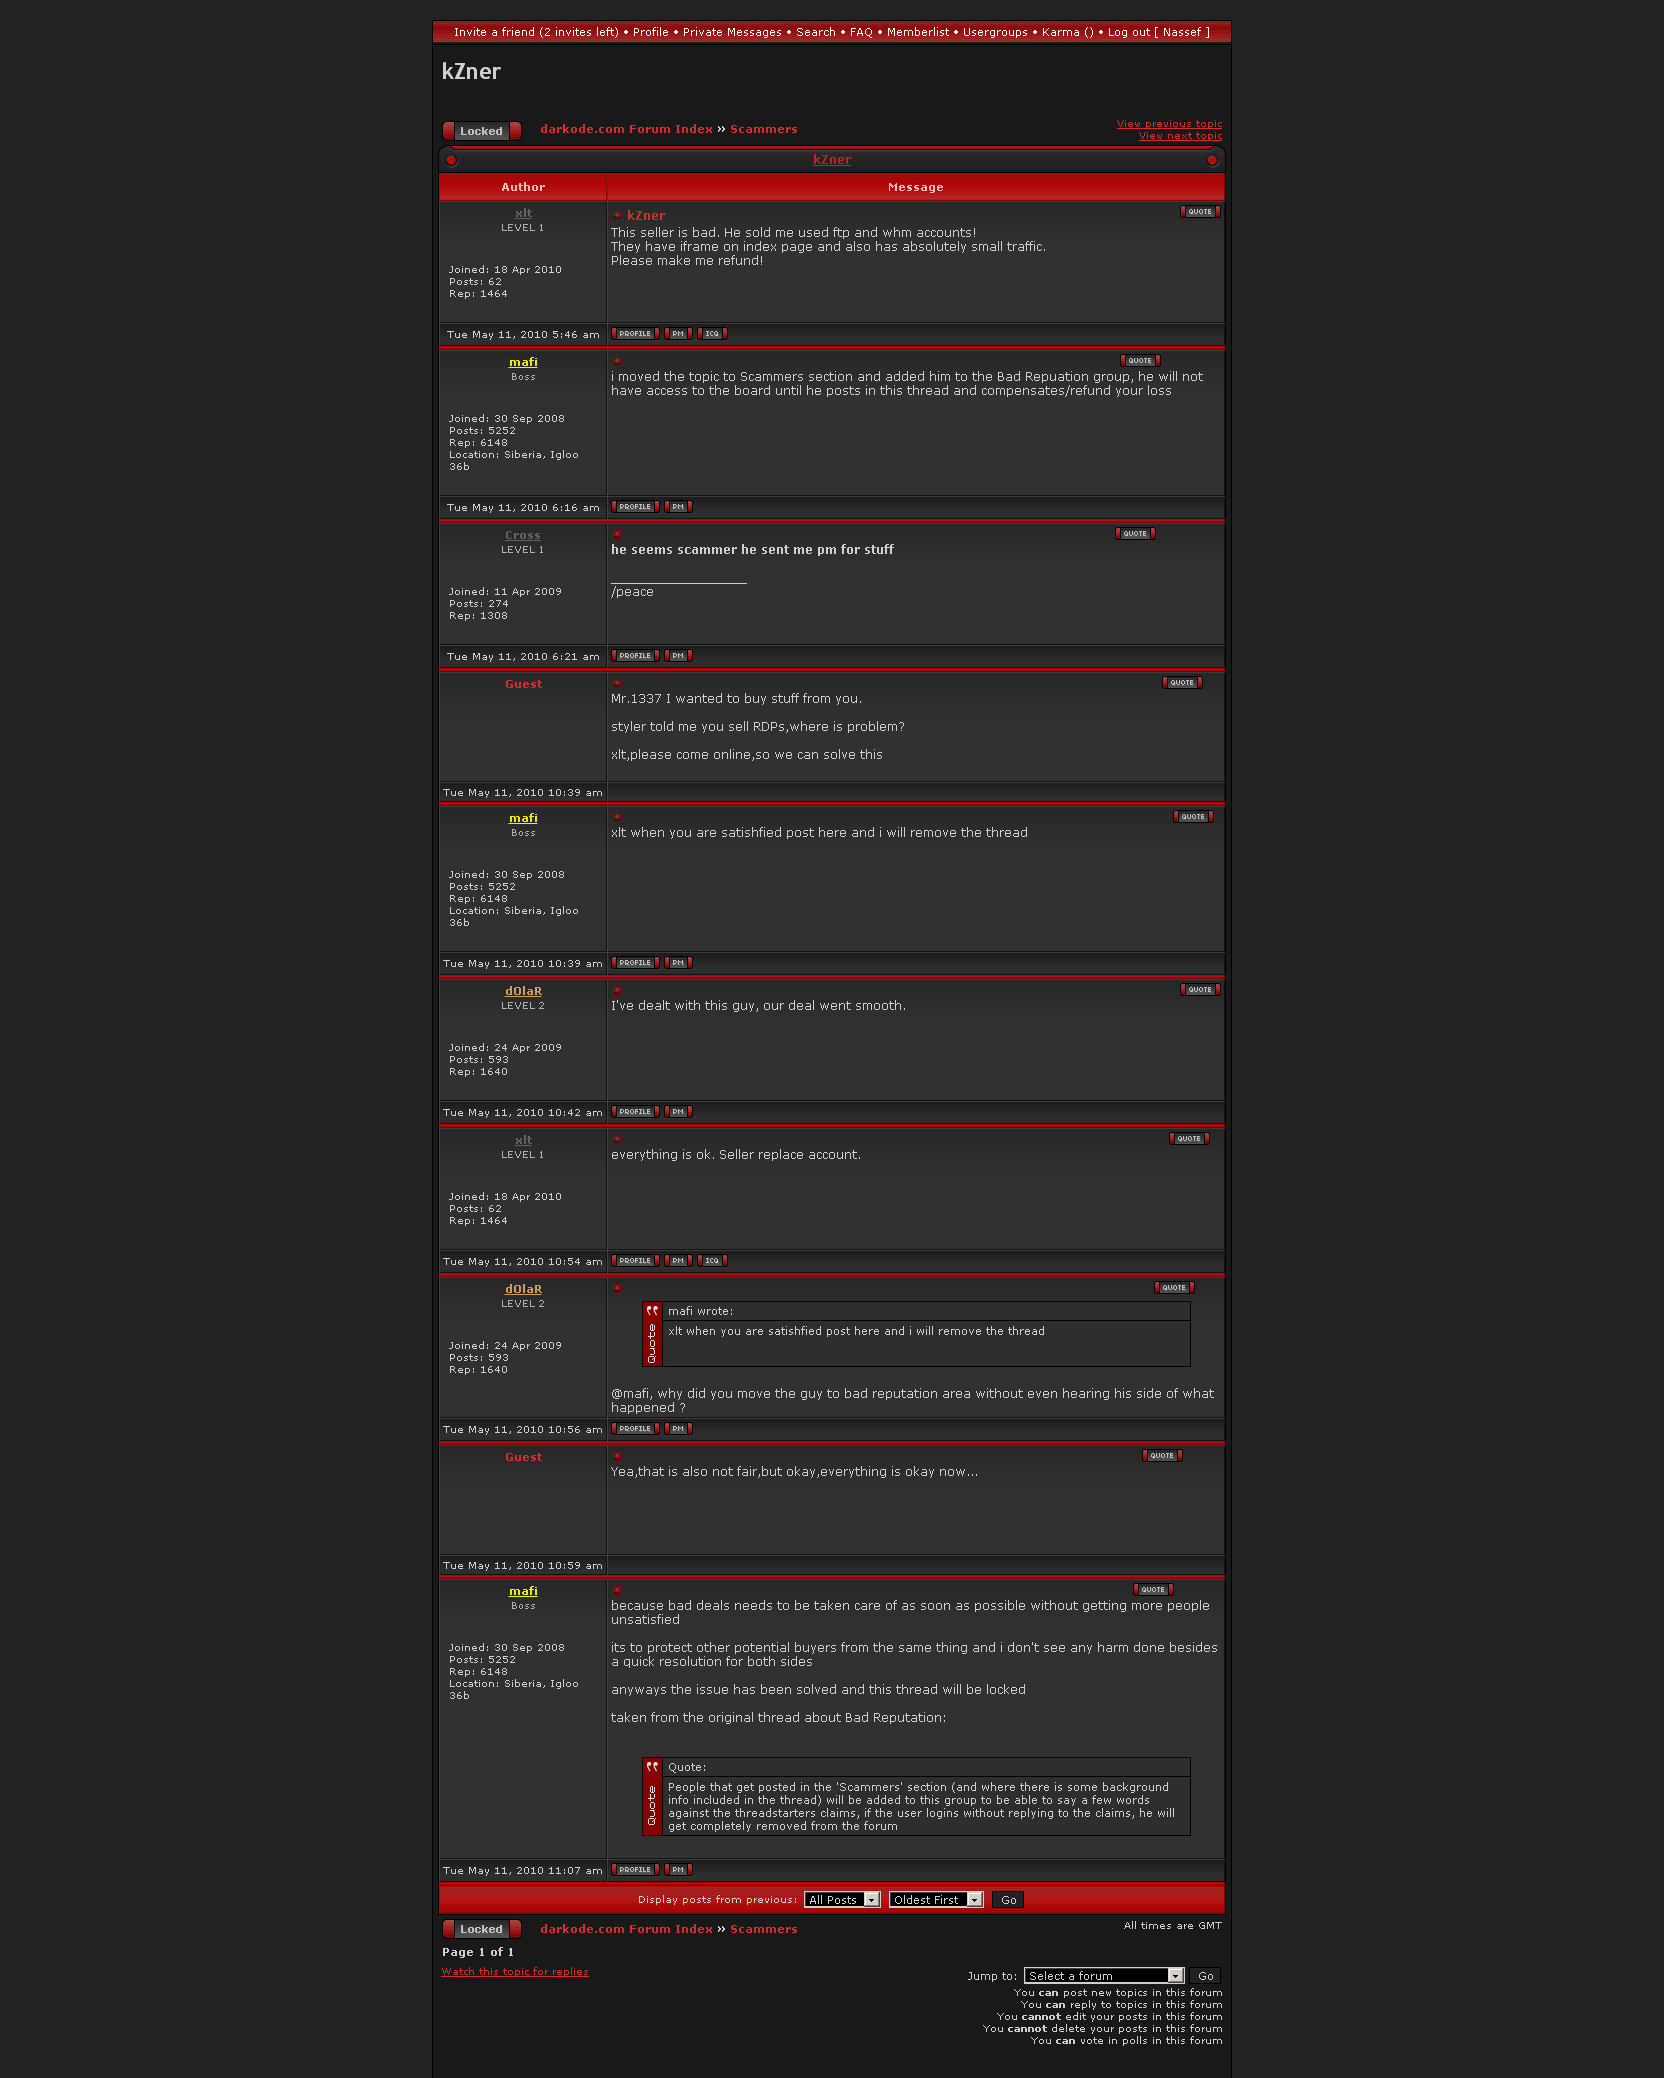
Task: Quote d0laR's "deal went smooth" post
Action: 1200,990
